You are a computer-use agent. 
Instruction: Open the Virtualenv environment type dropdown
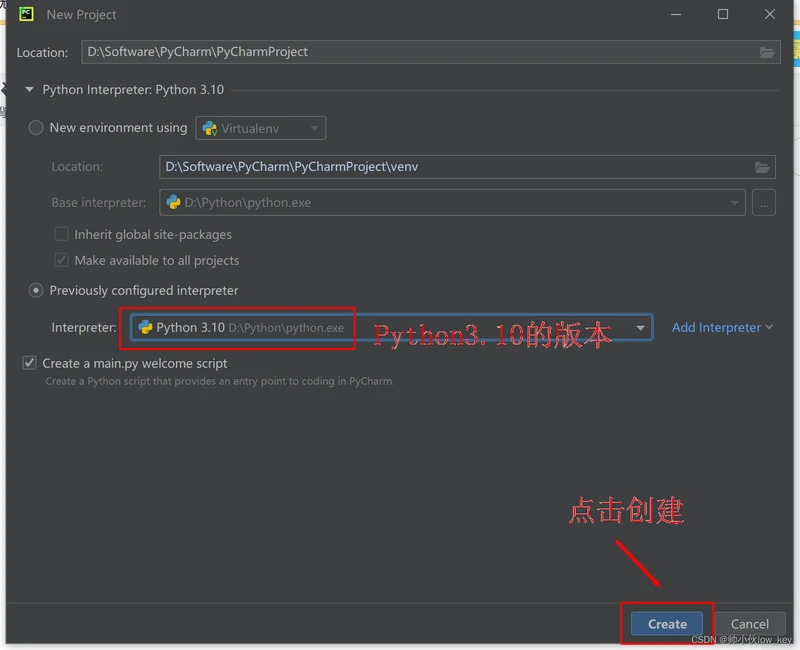point(260,128)
